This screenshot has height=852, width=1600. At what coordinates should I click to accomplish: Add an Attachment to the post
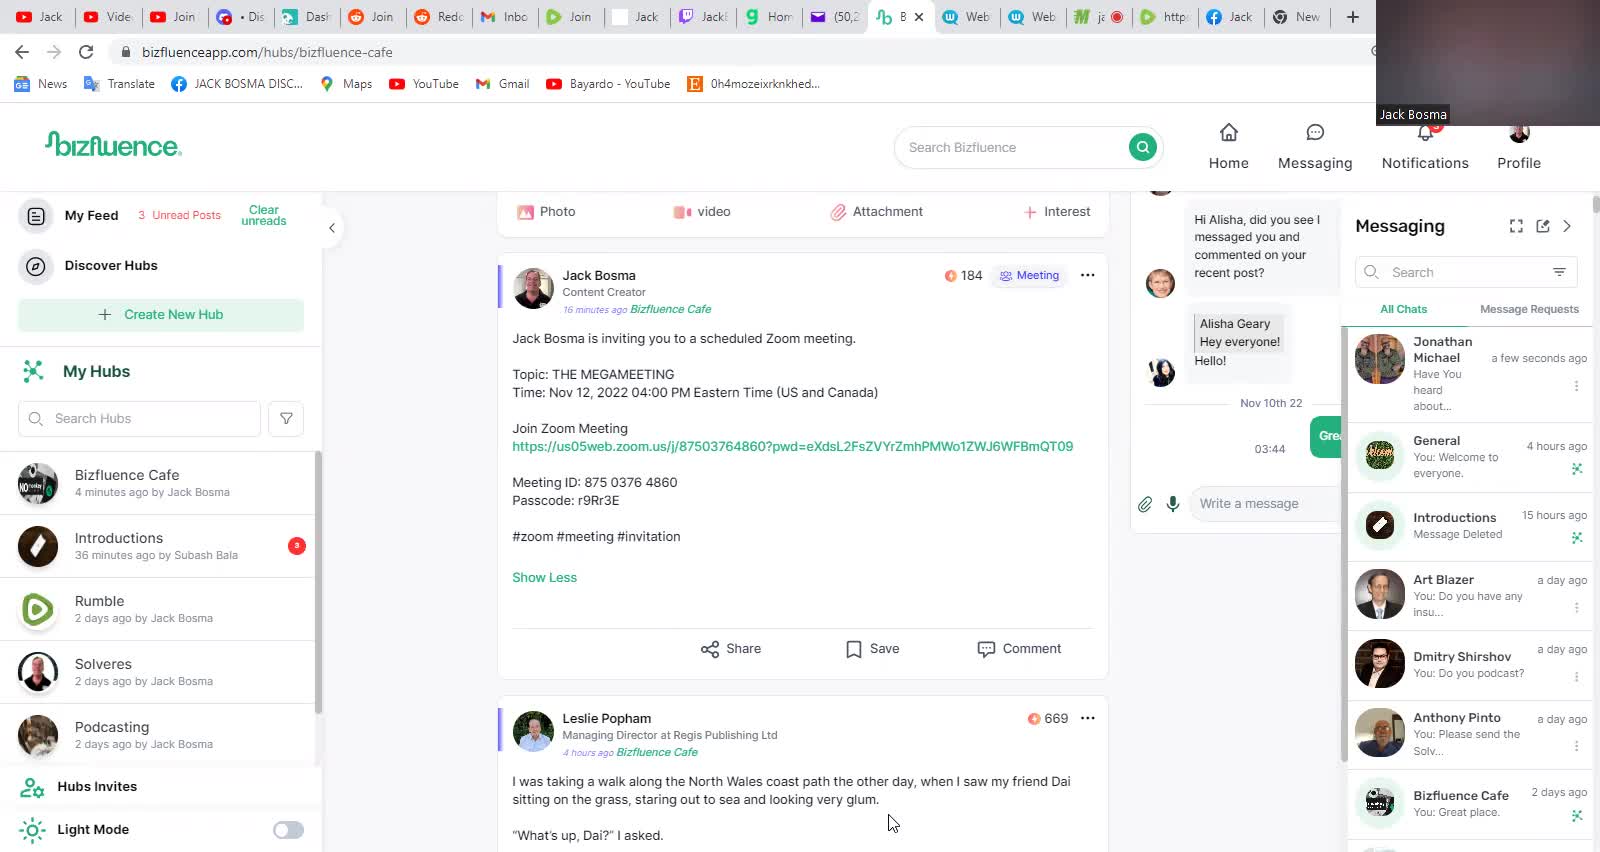tap(876, 212)
